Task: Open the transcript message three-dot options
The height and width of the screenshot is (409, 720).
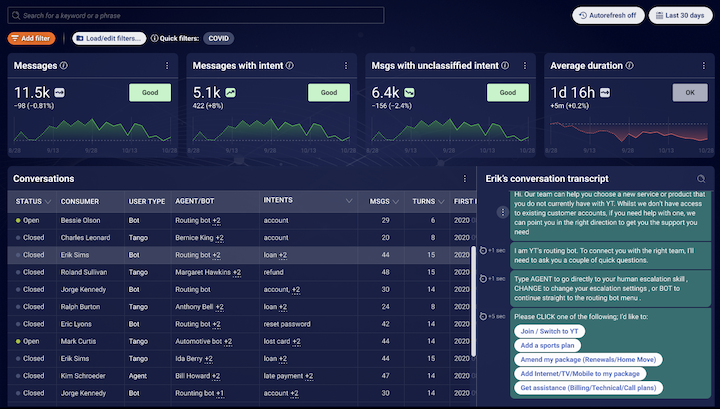Action: coord(502,212)
